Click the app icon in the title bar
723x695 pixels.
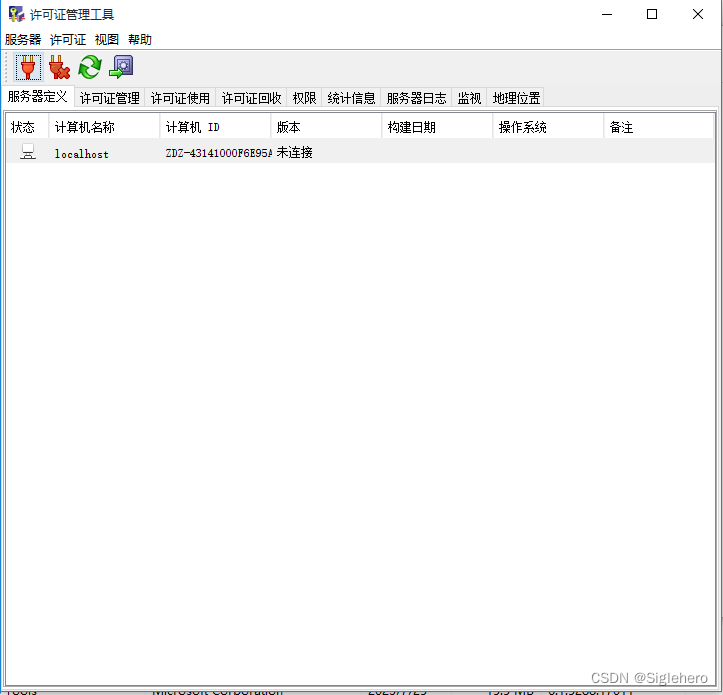click(16, 14)
